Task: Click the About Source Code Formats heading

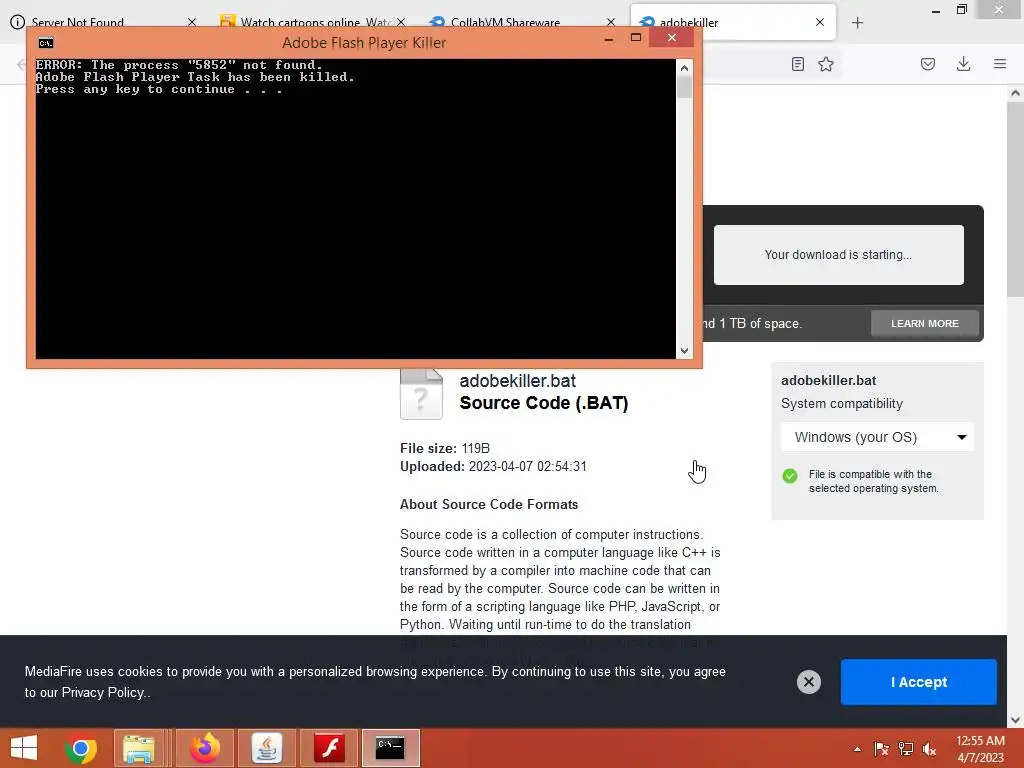Action: [488, 504]
